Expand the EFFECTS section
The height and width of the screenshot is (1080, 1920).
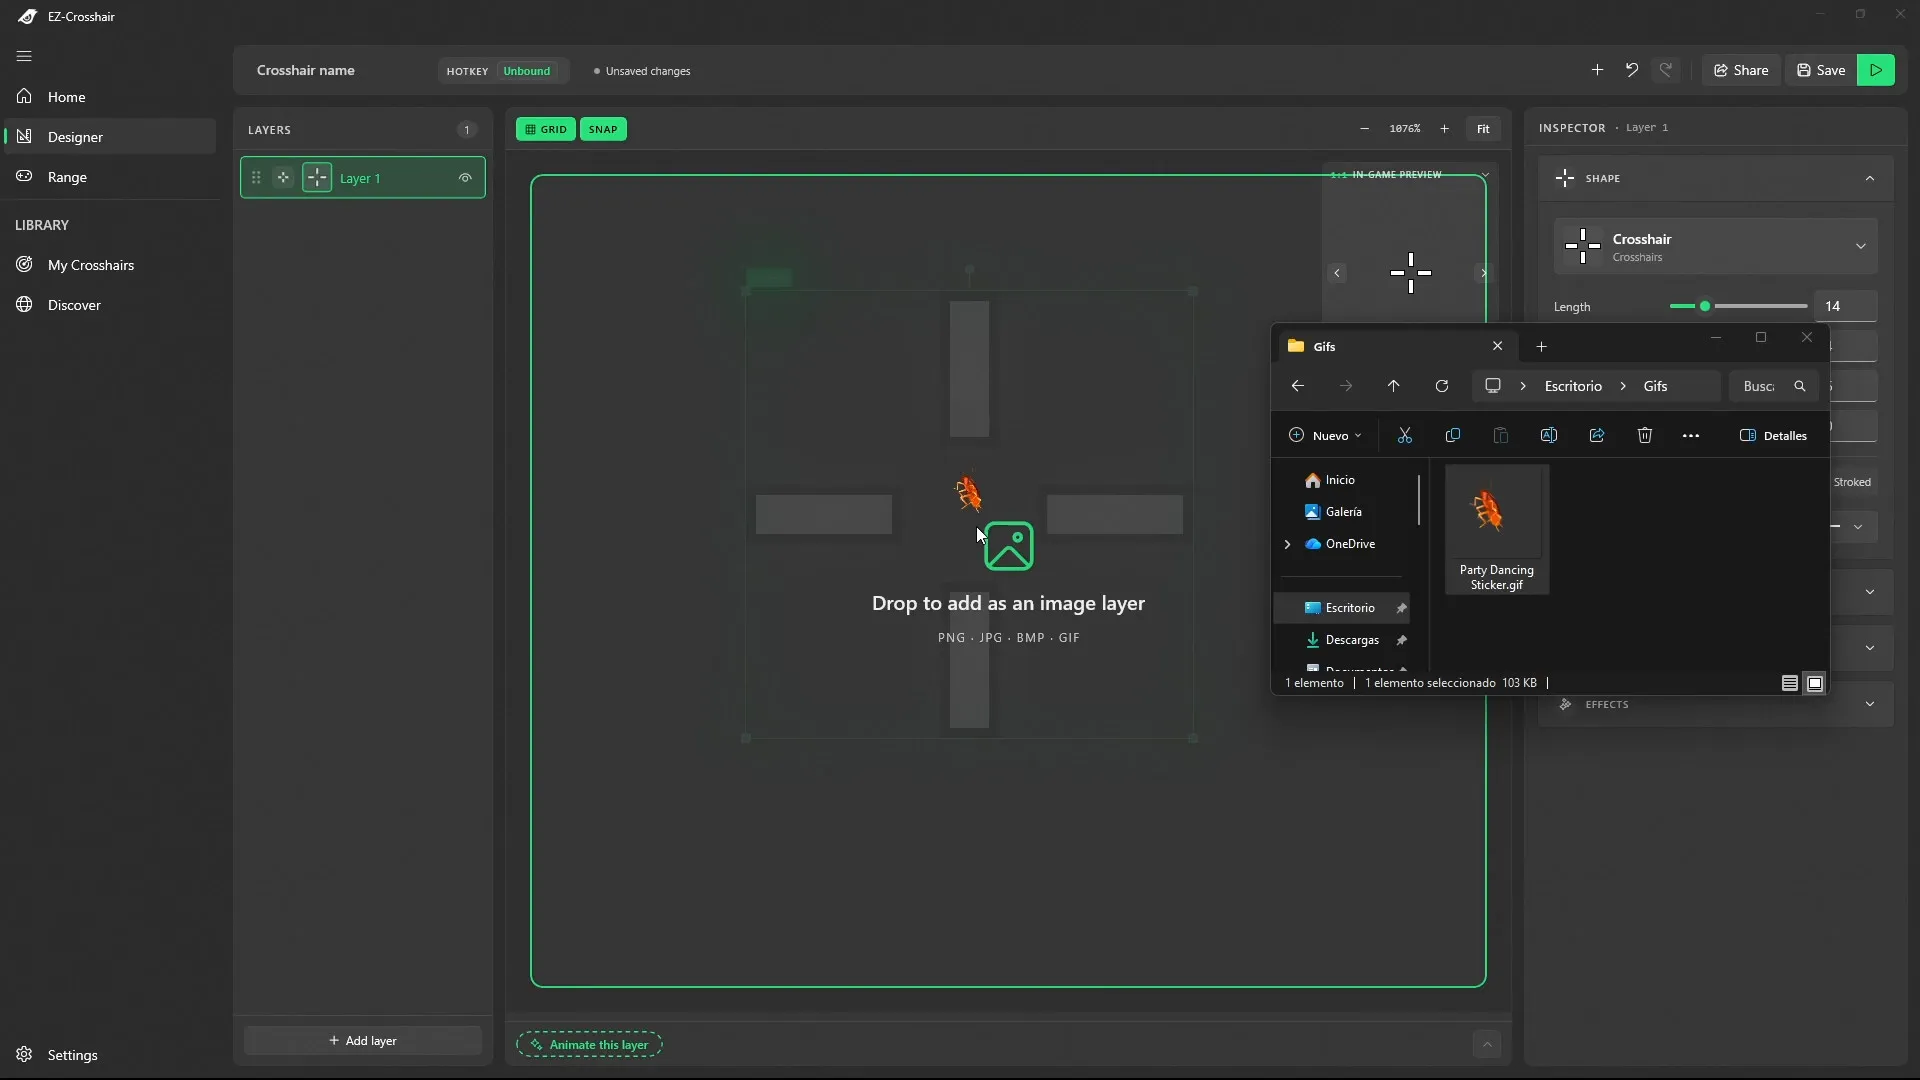coord(1716,705)
